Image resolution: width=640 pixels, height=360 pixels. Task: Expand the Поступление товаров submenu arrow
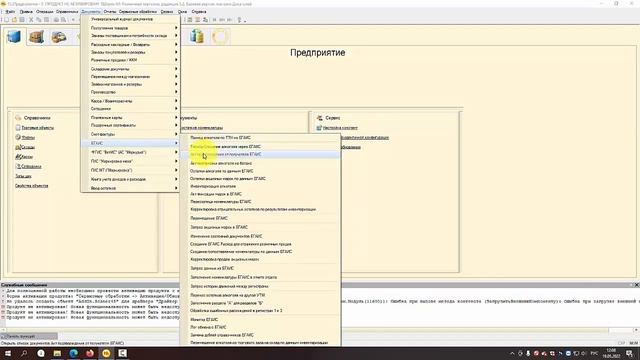176,28
